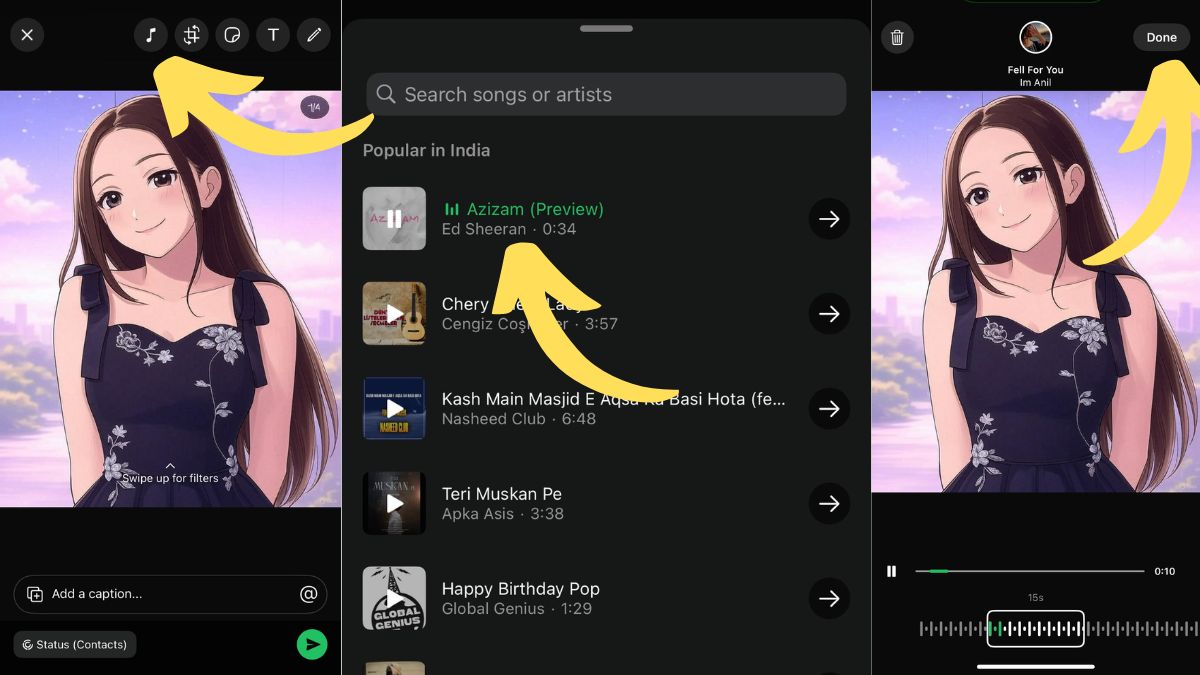The height and width of the screenshot is (675, 1200).
Task: Click the Search songs or artists field
Action: pos(606,95)
